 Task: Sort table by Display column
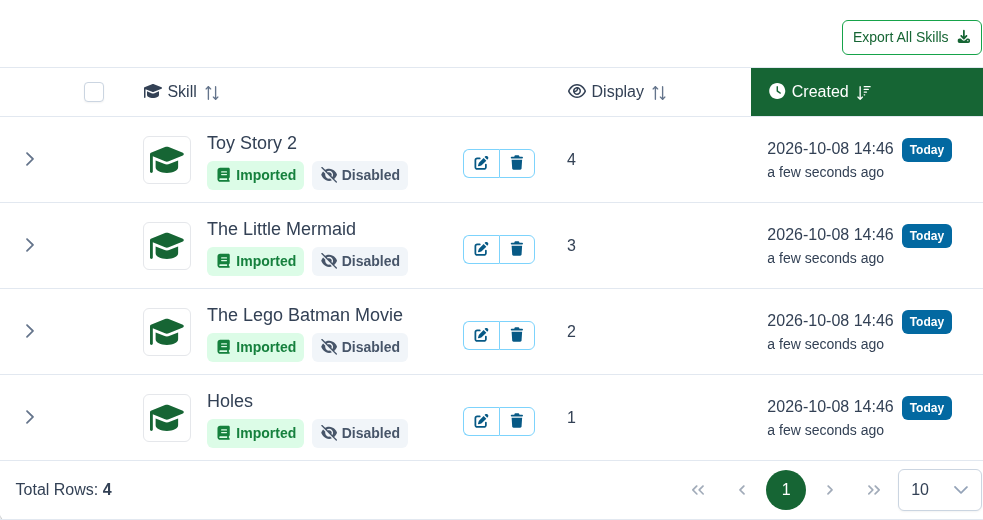click(x=617, y=92)
